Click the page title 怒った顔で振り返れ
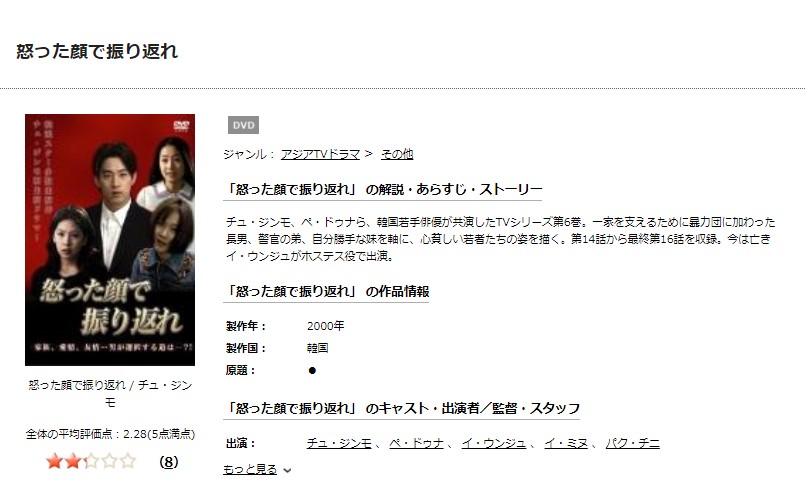806x503 pixels. pos(97,51)
